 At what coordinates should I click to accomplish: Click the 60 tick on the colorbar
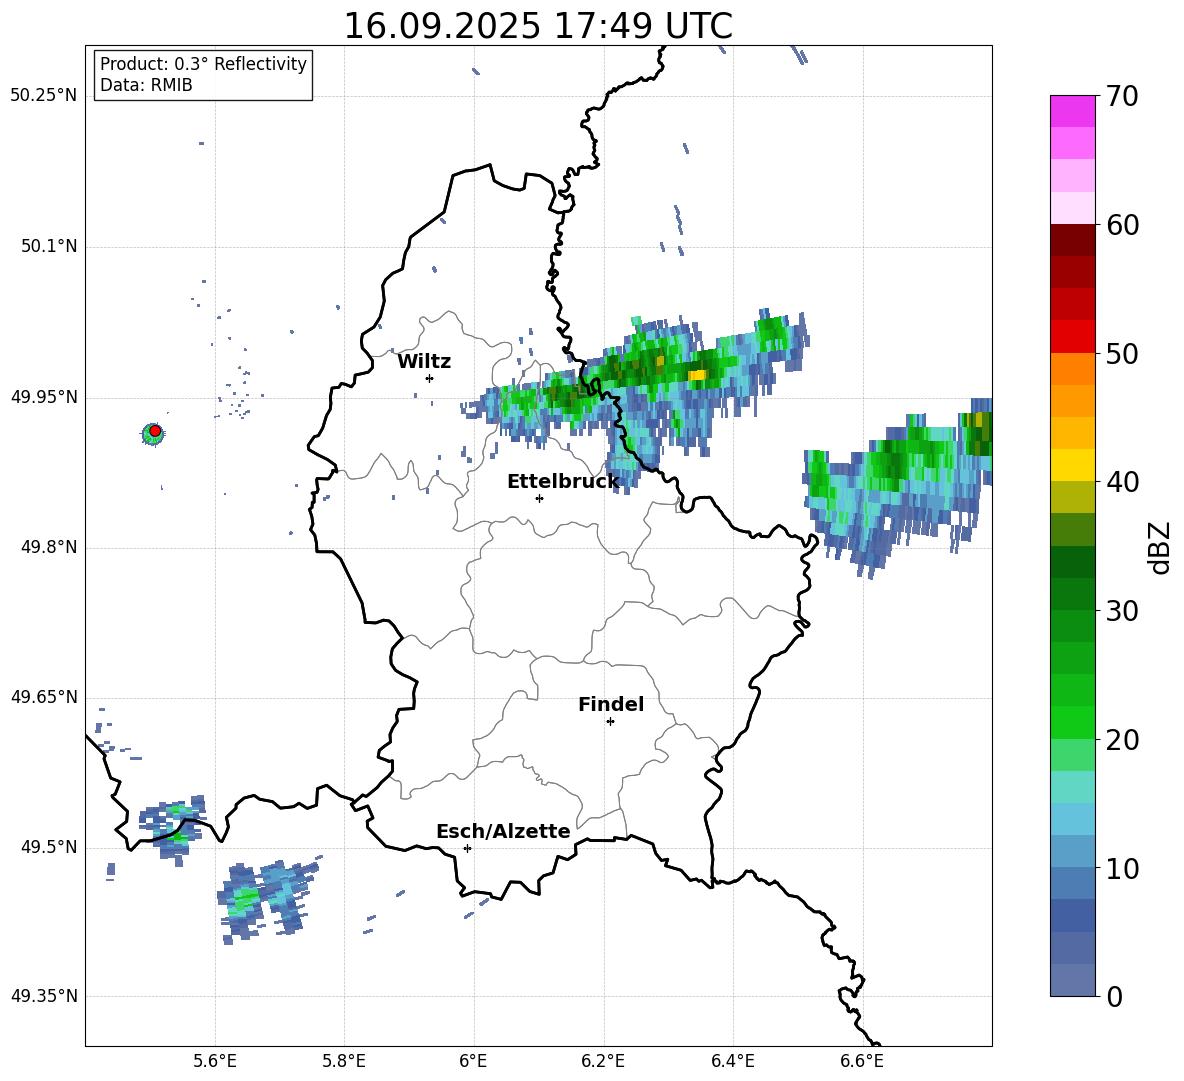click(1122, 225)
